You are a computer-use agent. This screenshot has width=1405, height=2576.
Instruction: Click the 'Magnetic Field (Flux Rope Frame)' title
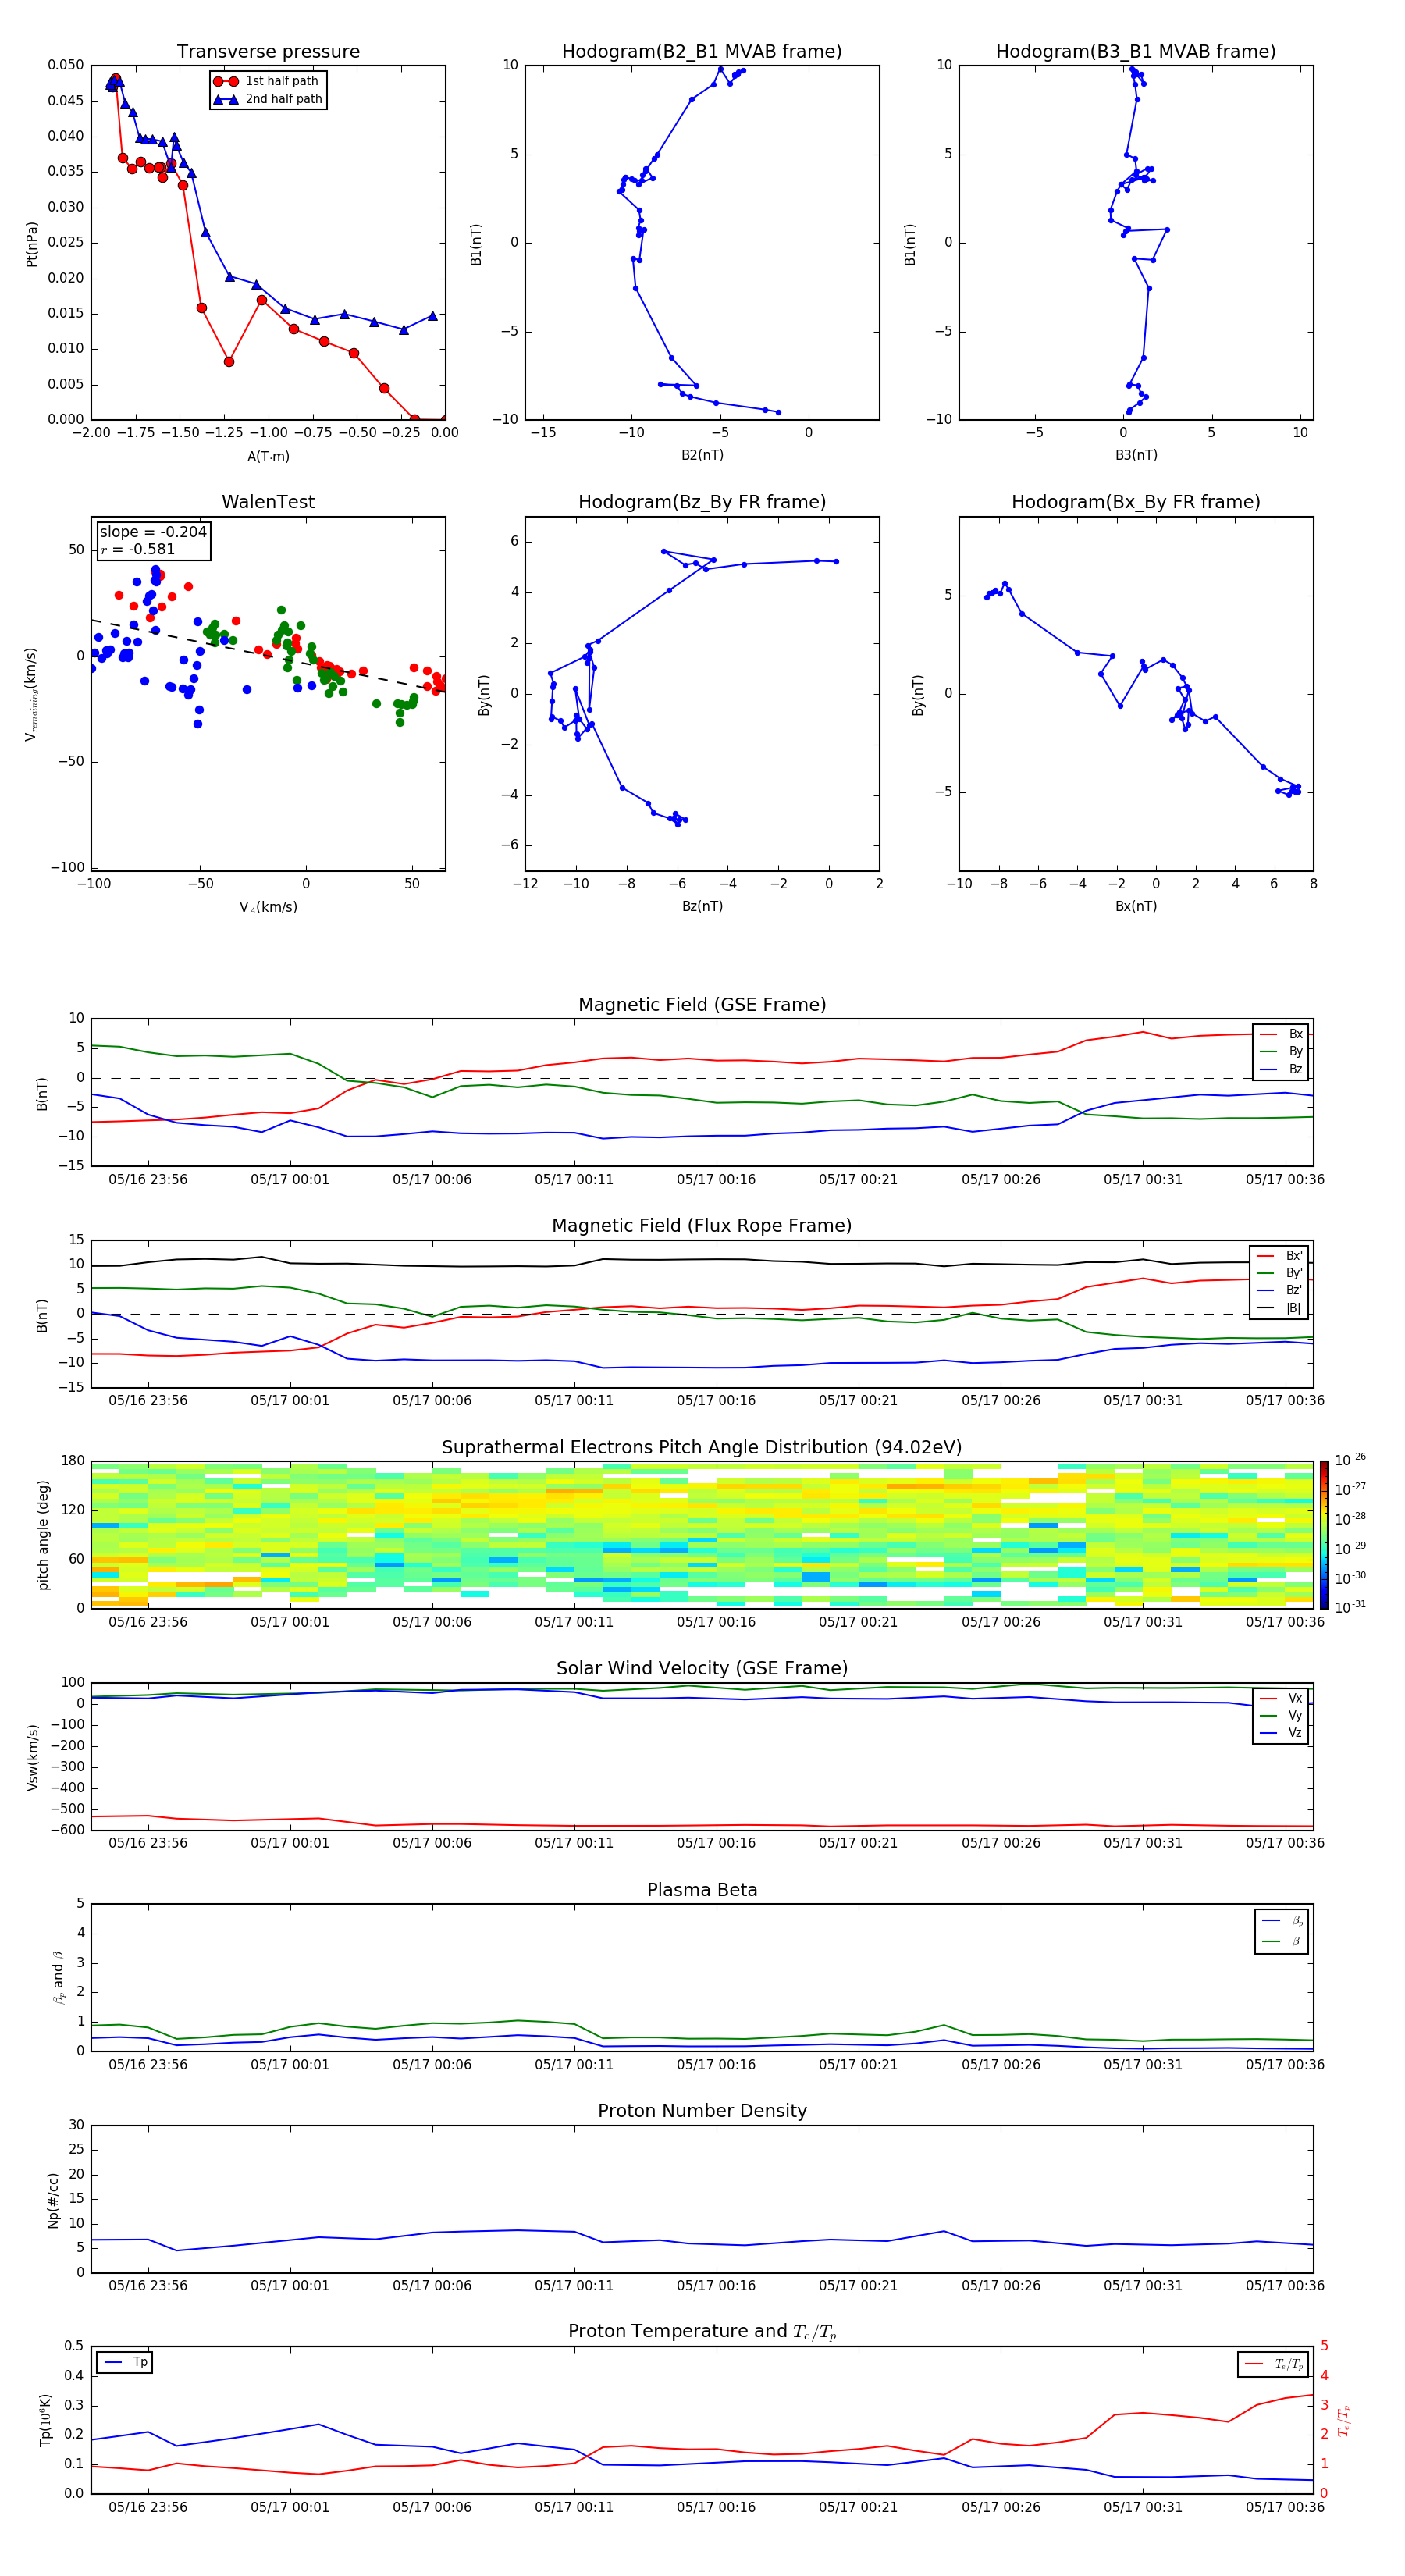[702, 1226]
